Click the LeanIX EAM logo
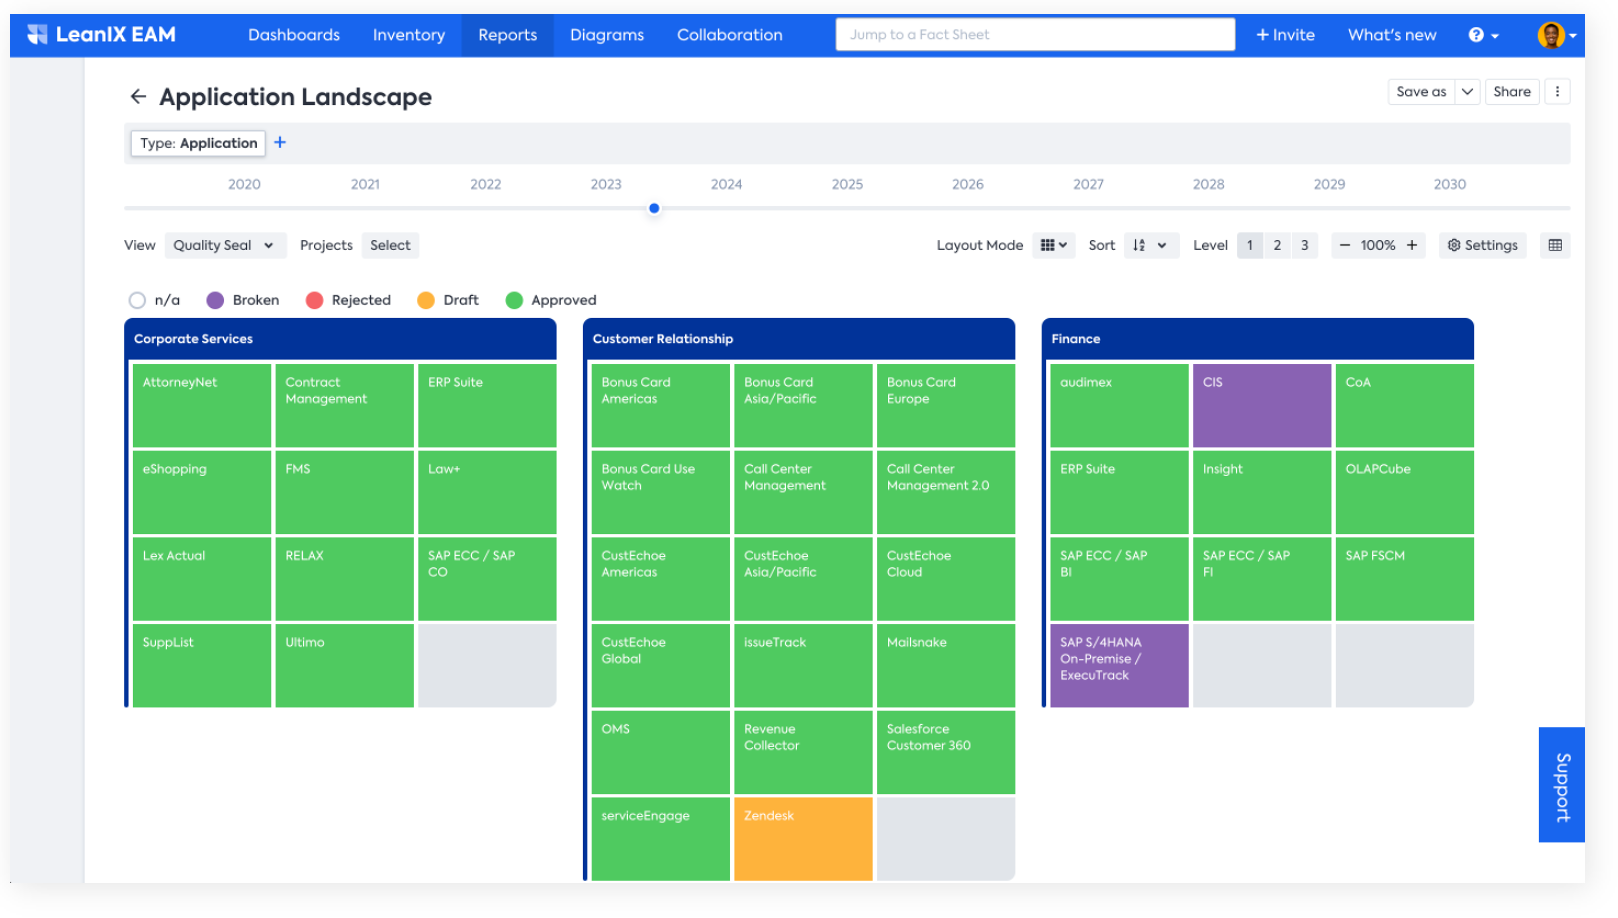 tap(101, 35)
